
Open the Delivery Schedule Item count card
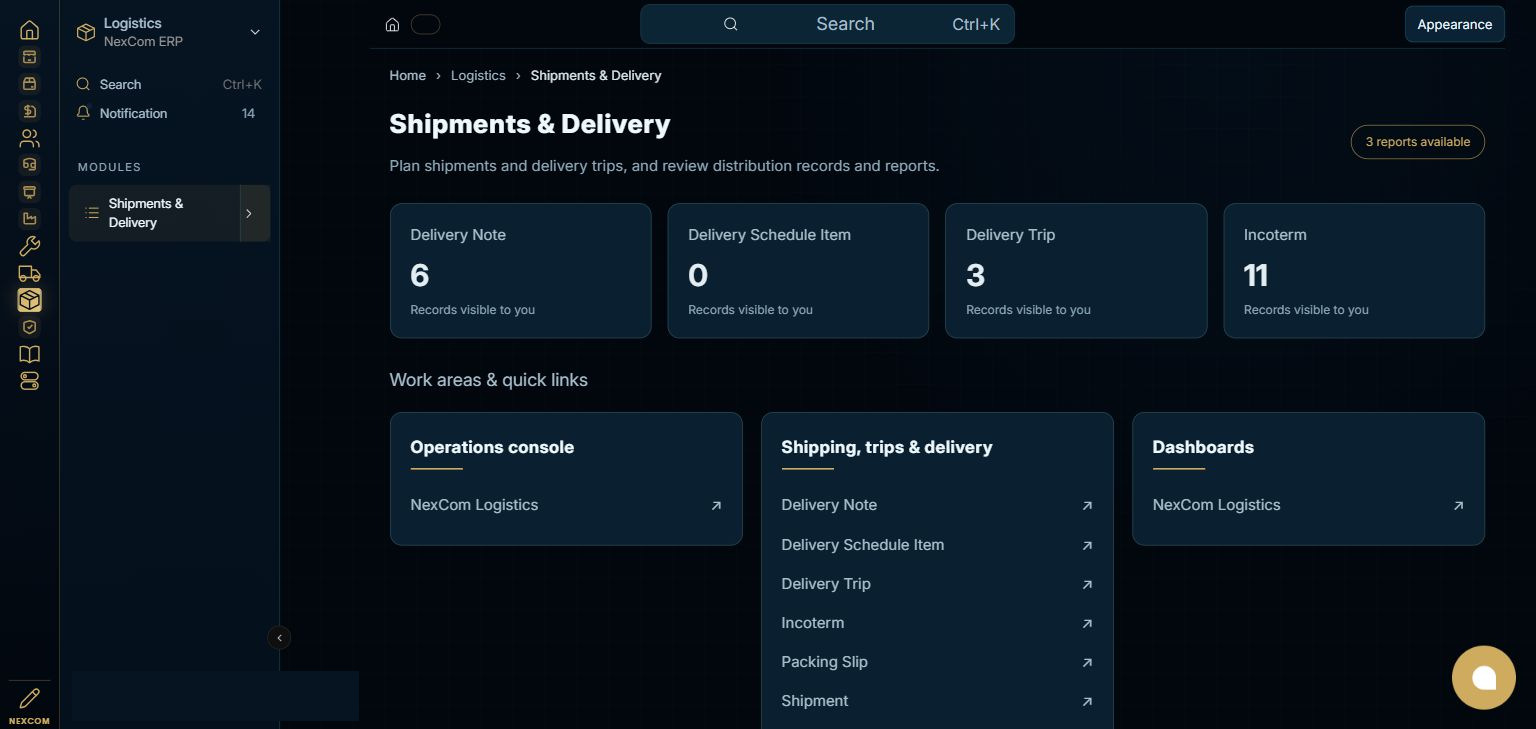[798, 271]
